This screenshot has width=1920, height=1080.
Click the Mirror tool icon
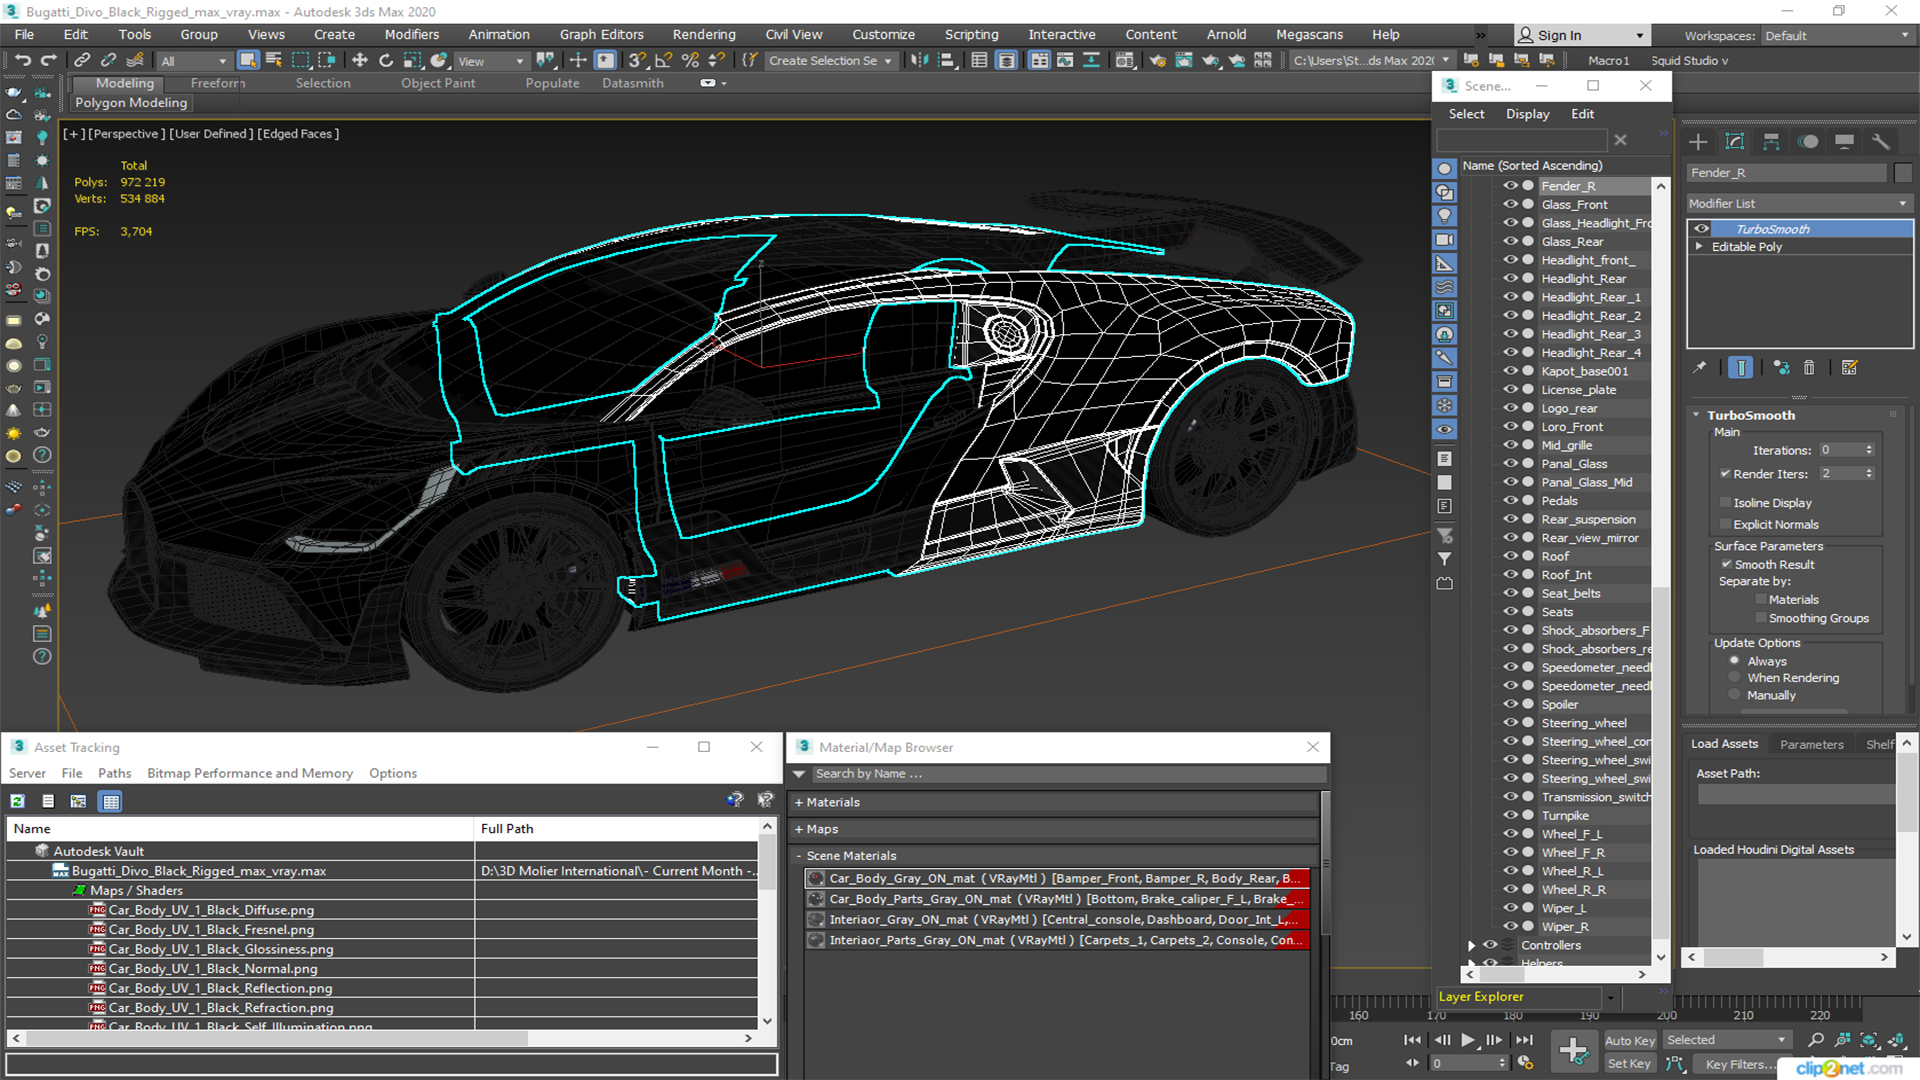pyautogui.click(x=919, y=61)
